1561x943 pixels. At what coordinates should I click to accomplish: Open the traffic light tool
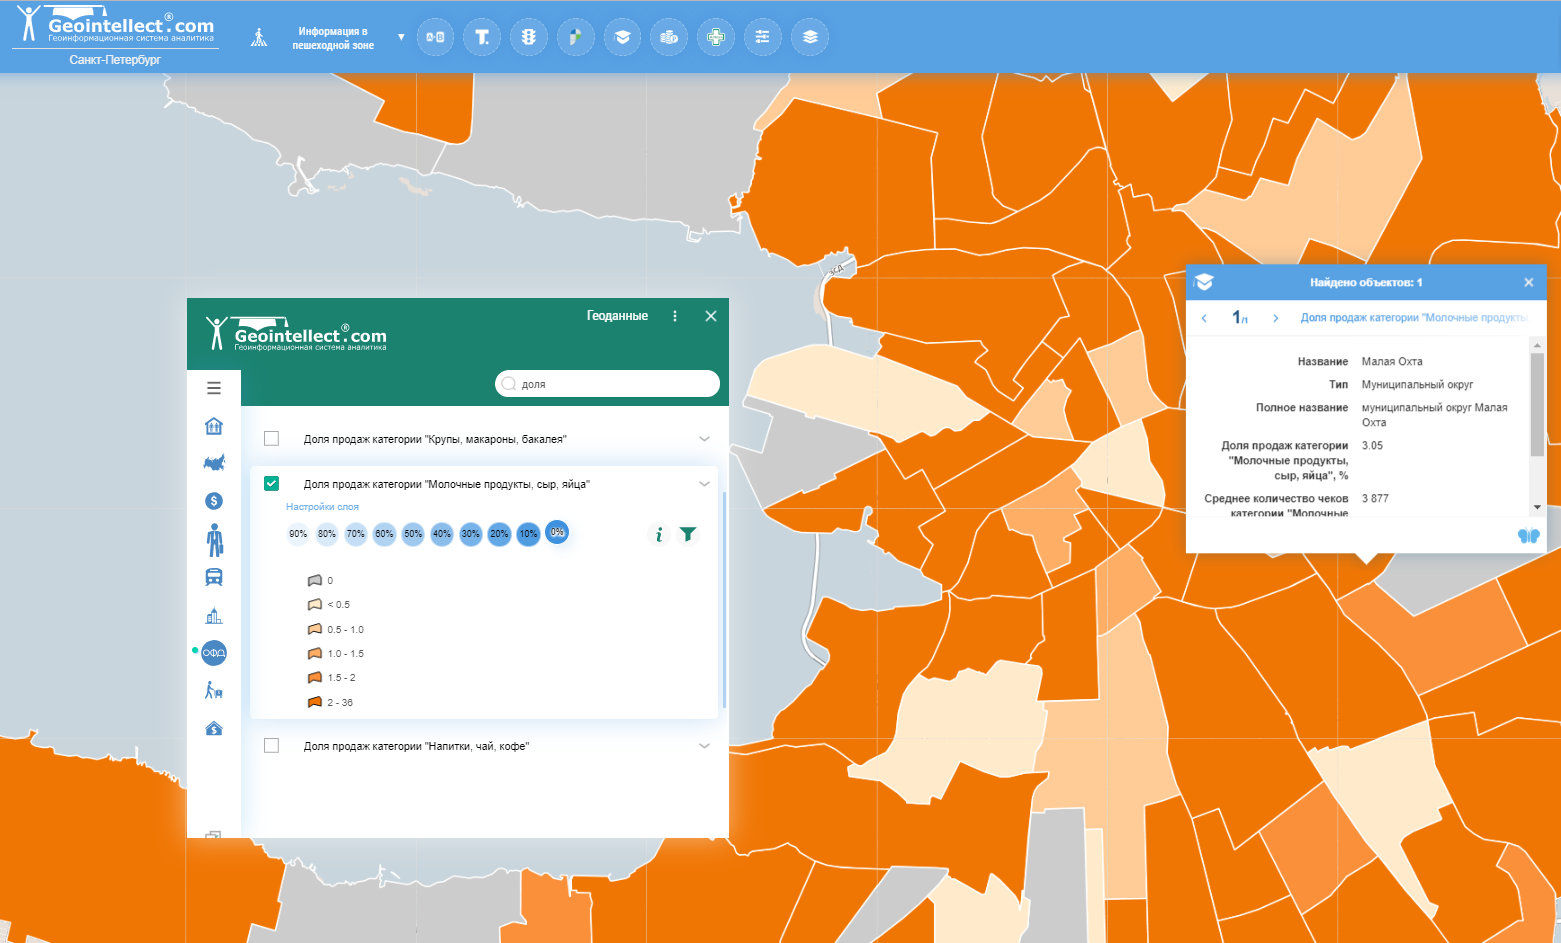pyautogui.click(x=529, y=37)
